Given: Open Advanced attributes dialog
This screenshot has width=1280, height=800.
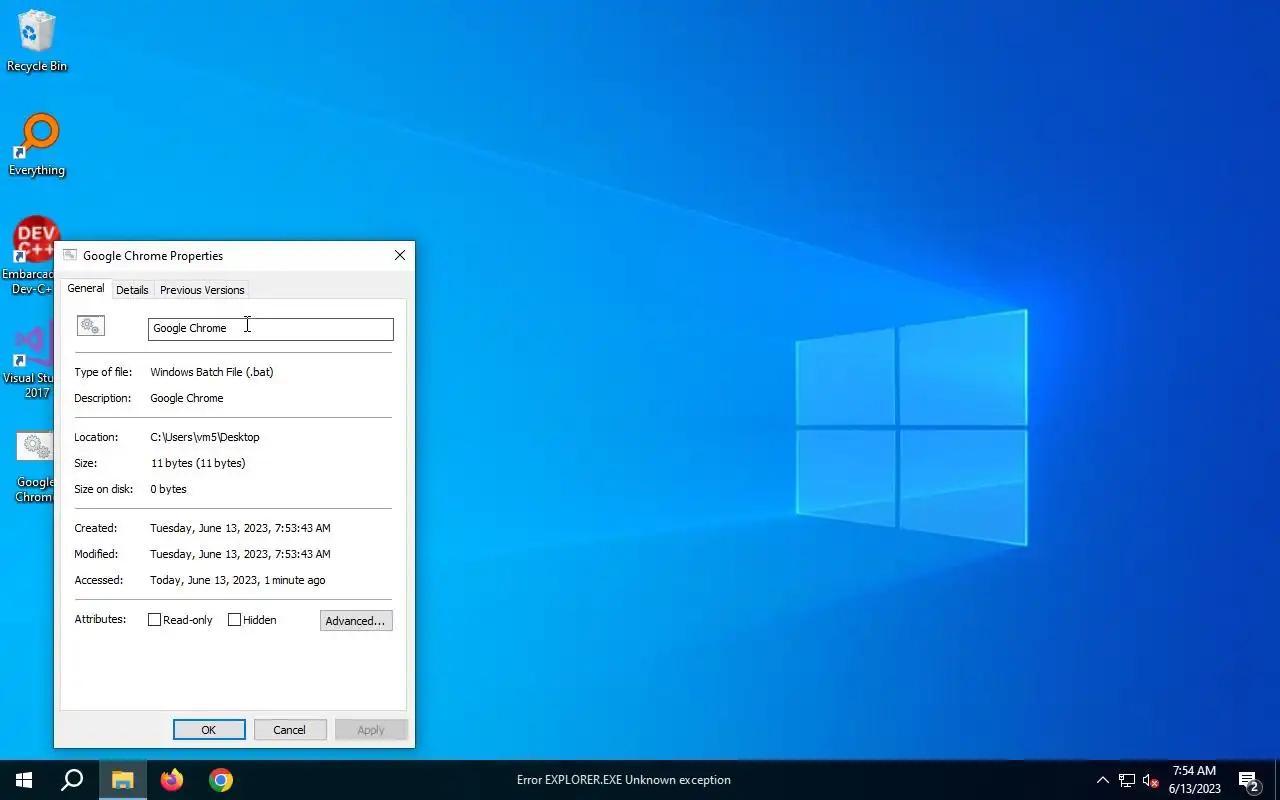Looking at the screenshot, I should point(356,621).
